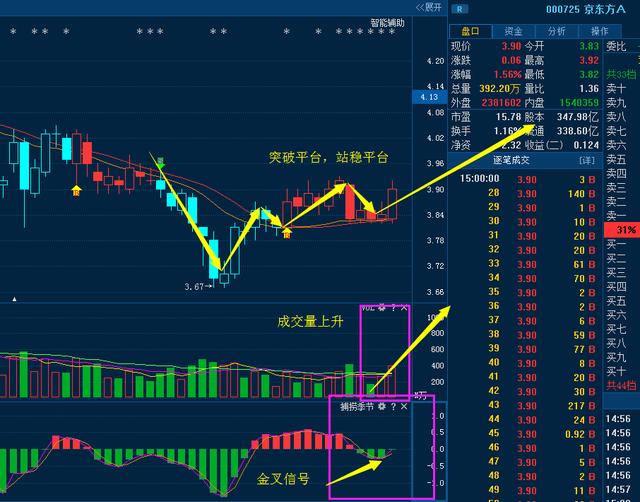Image resolution: width=640 pixels, height=502 pixels.
Task: Click help icon of 捕捞季节 indicator
Action: click(393, 407)
